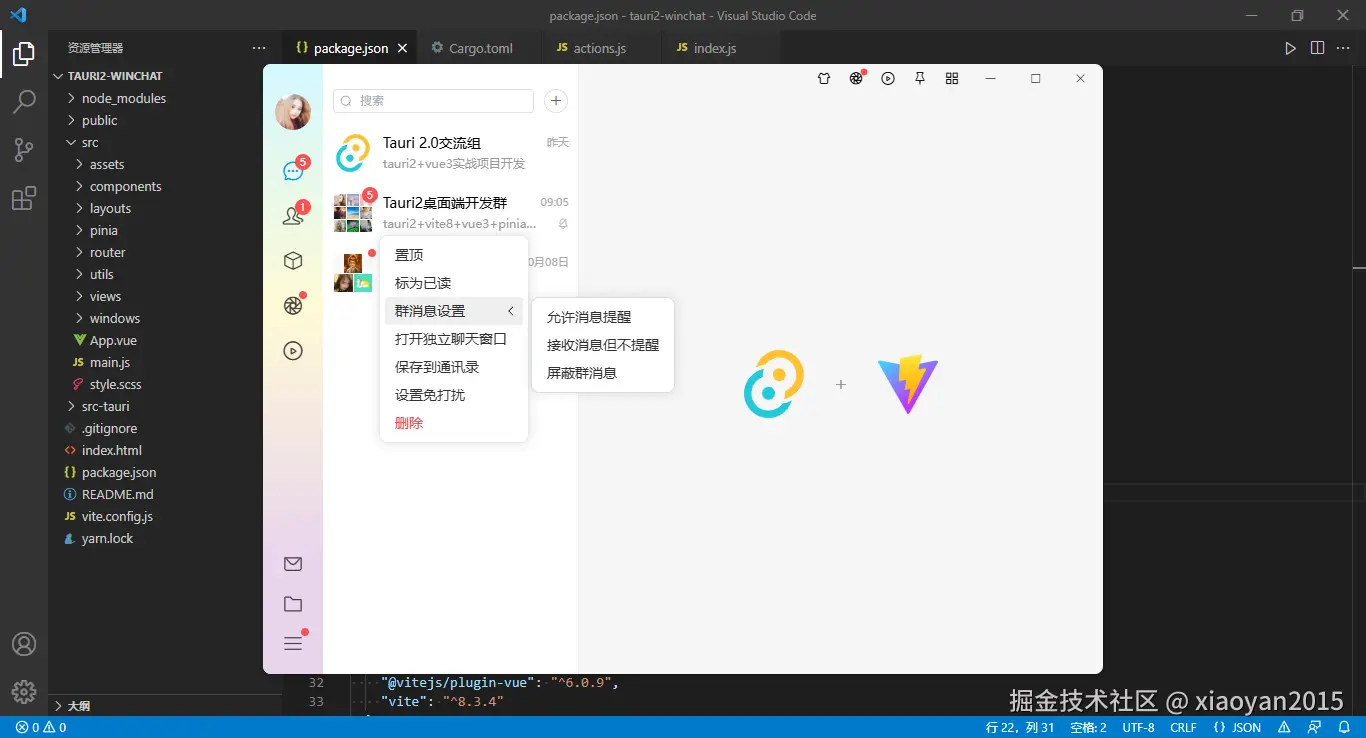This screenshot has height=738, width=1366.
Task: Open VS Code Manage settings gear
Action: click(x=24, y=691)
